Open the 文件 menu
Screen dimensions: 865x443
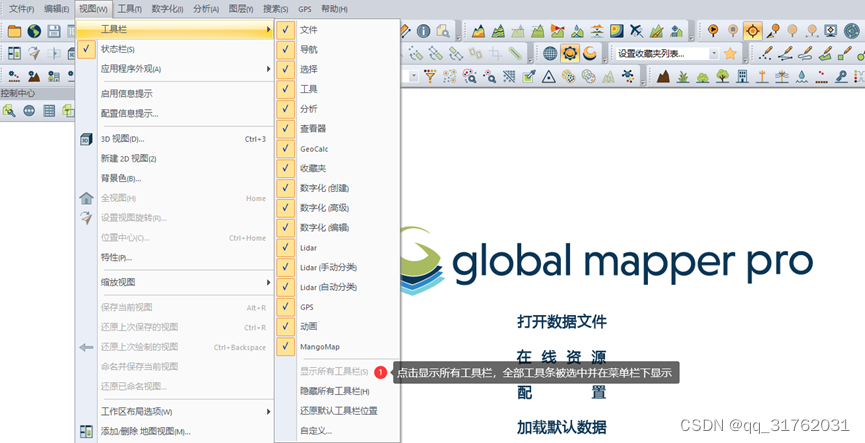click(x=22, y=9)
